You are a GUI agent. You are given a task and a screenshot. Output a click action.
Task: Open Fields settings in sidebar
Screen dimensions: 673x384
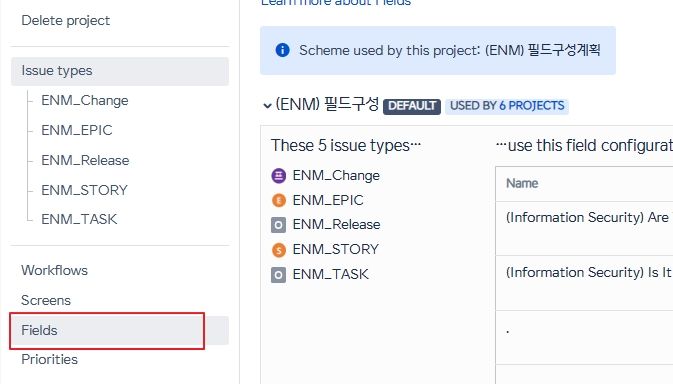tap(120, 330)
